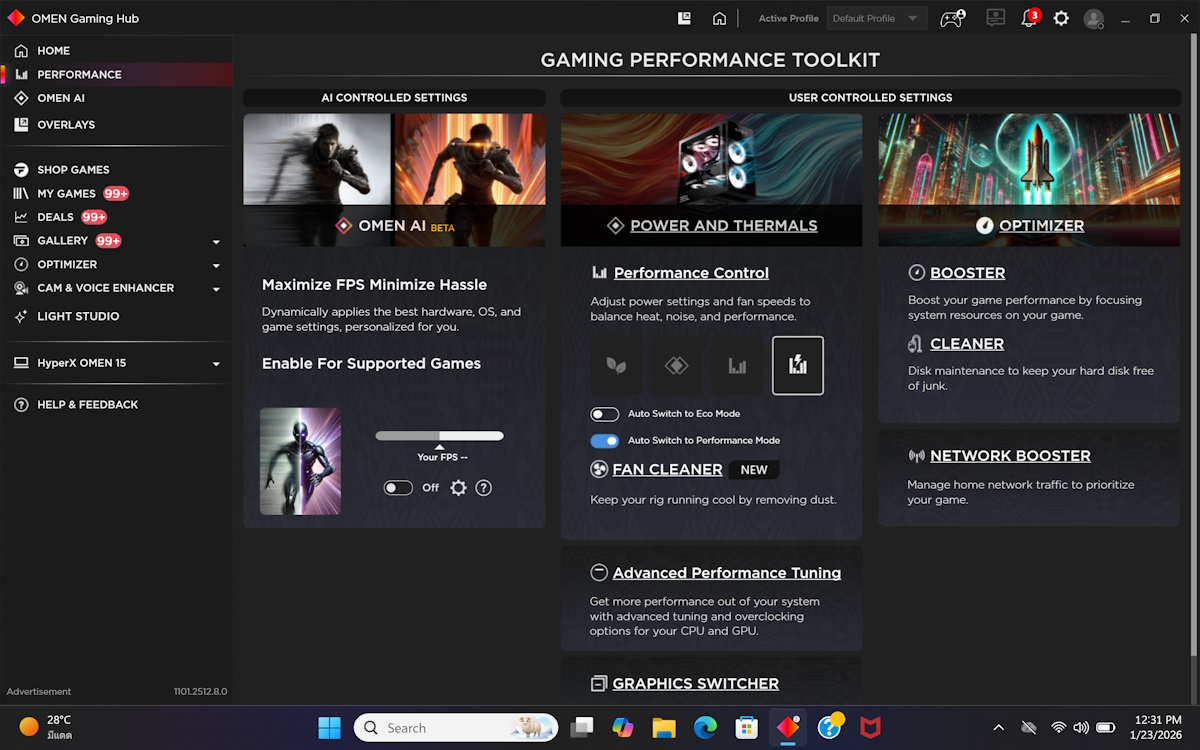Open the Active Profile dropdown
Screen dimensions: 1200x750
(x=876, y=18)
